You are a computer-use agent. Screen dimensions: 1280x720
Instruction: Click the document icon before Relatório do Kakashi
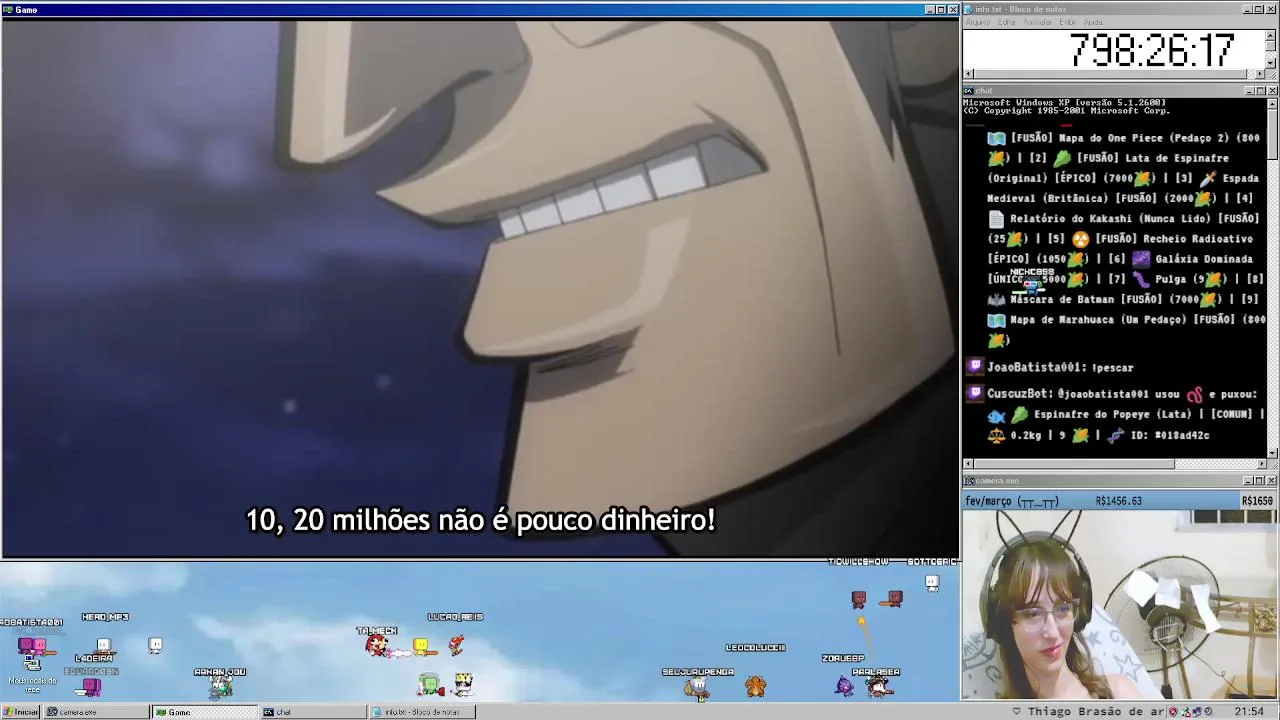[x=996, y=218]
